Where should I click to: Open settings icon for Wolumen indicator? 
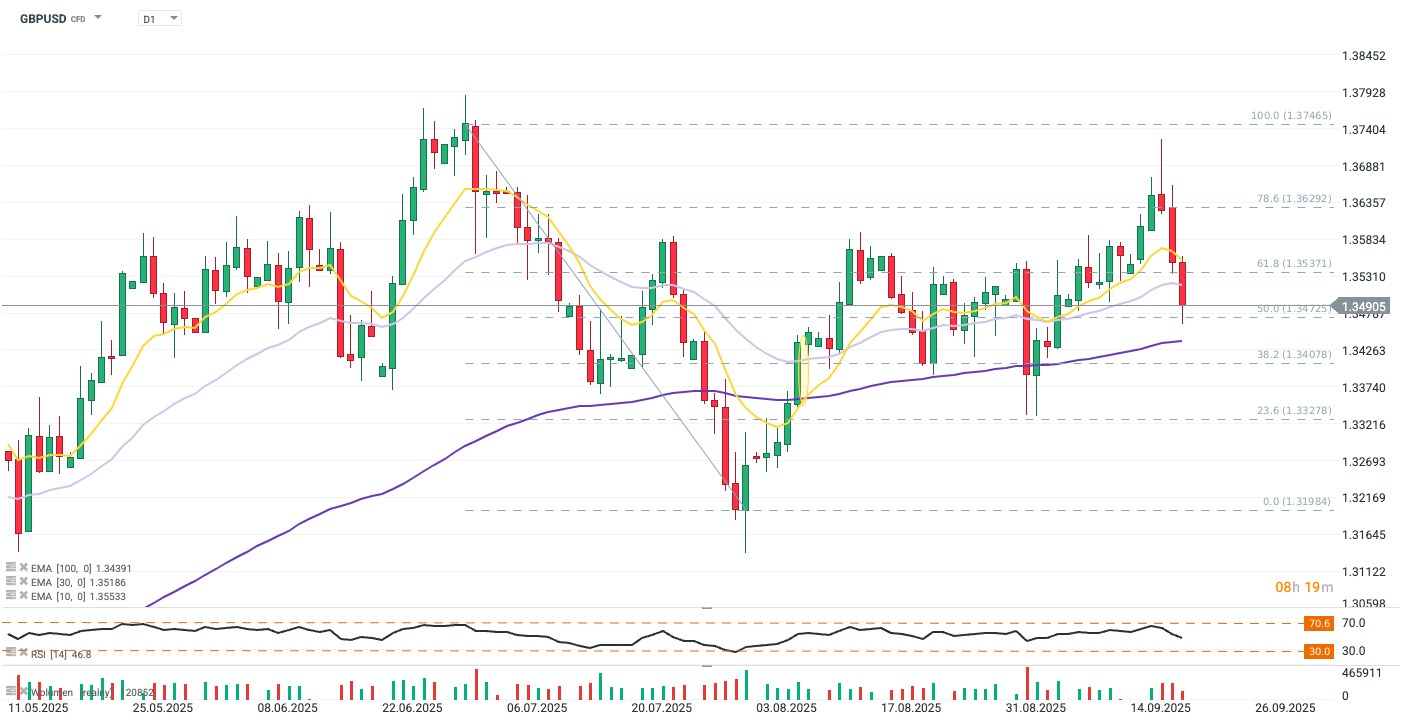[11, 691]
